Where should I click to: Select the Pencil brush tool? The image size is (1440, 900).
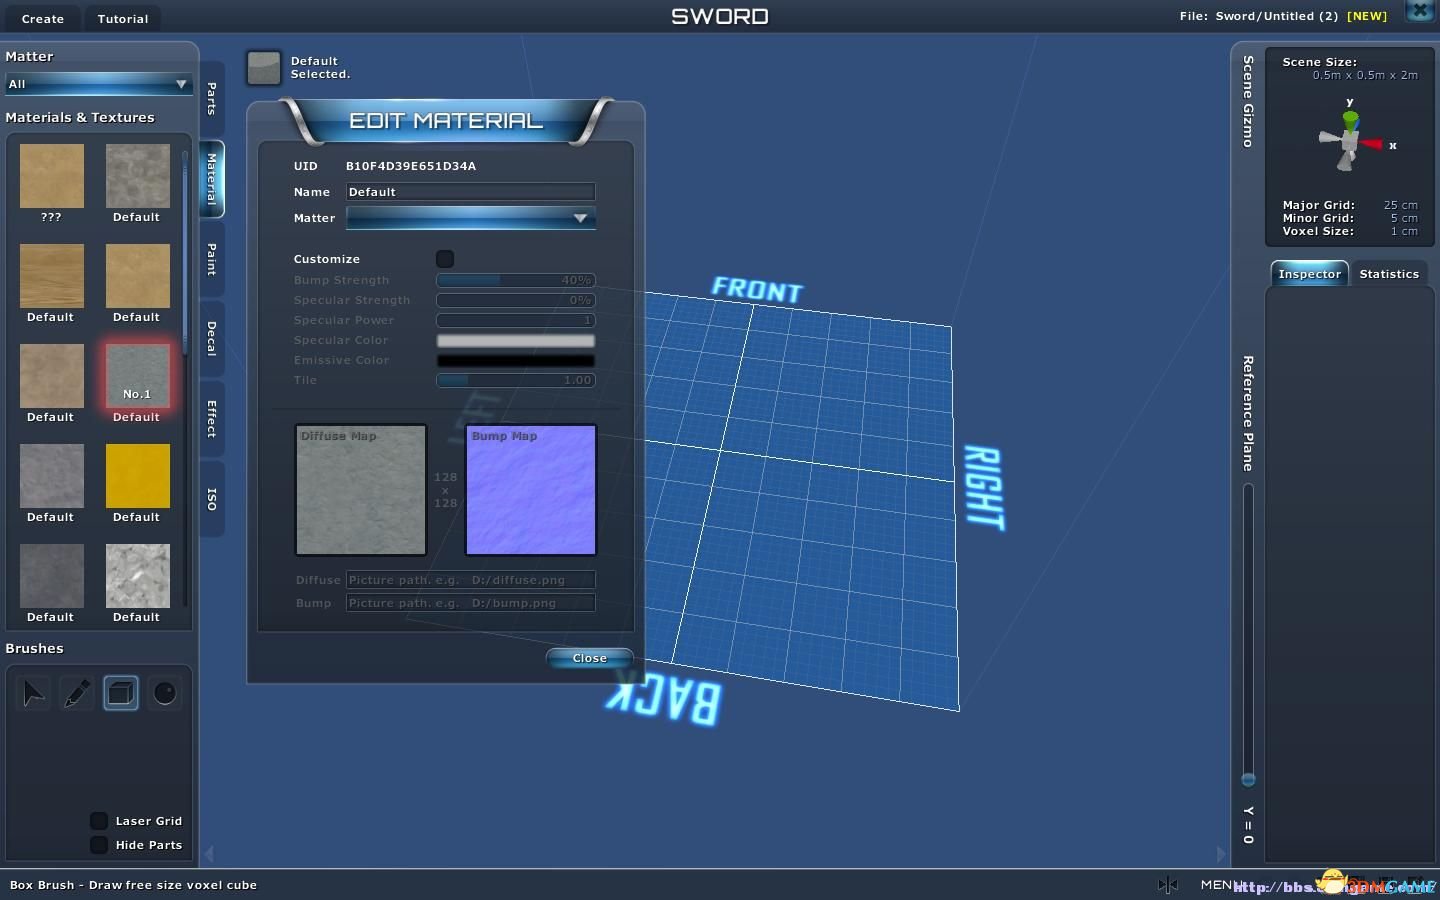(x=77, y=693)
